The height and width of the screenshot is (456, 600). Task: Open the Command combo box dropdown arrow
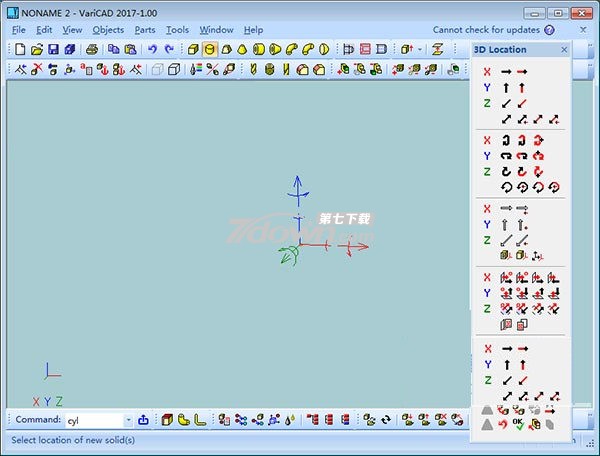click(x=129, y=420)
